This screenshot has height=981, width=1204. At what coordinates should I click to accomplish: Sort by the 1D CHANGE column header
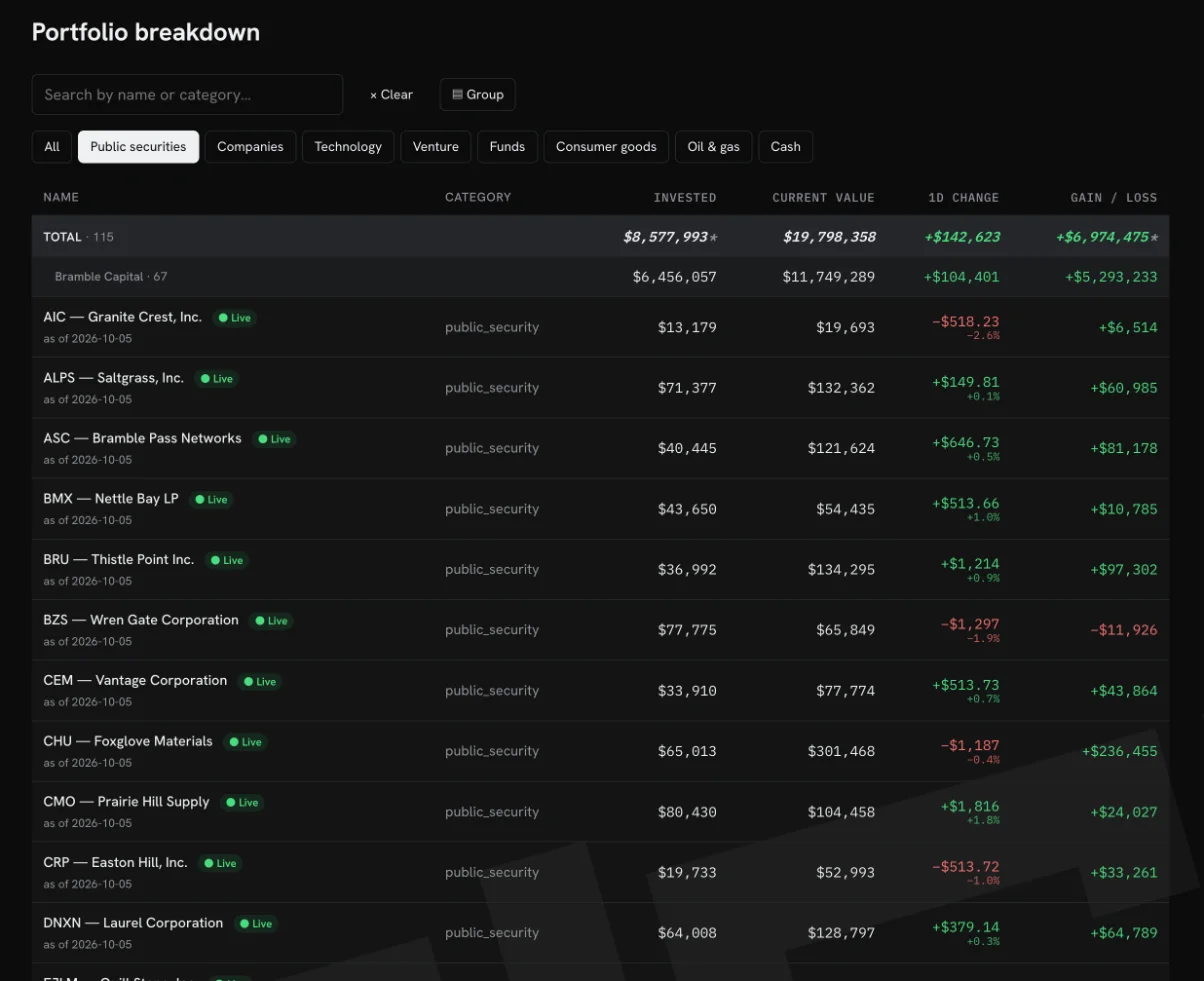(x=963, y=197)
